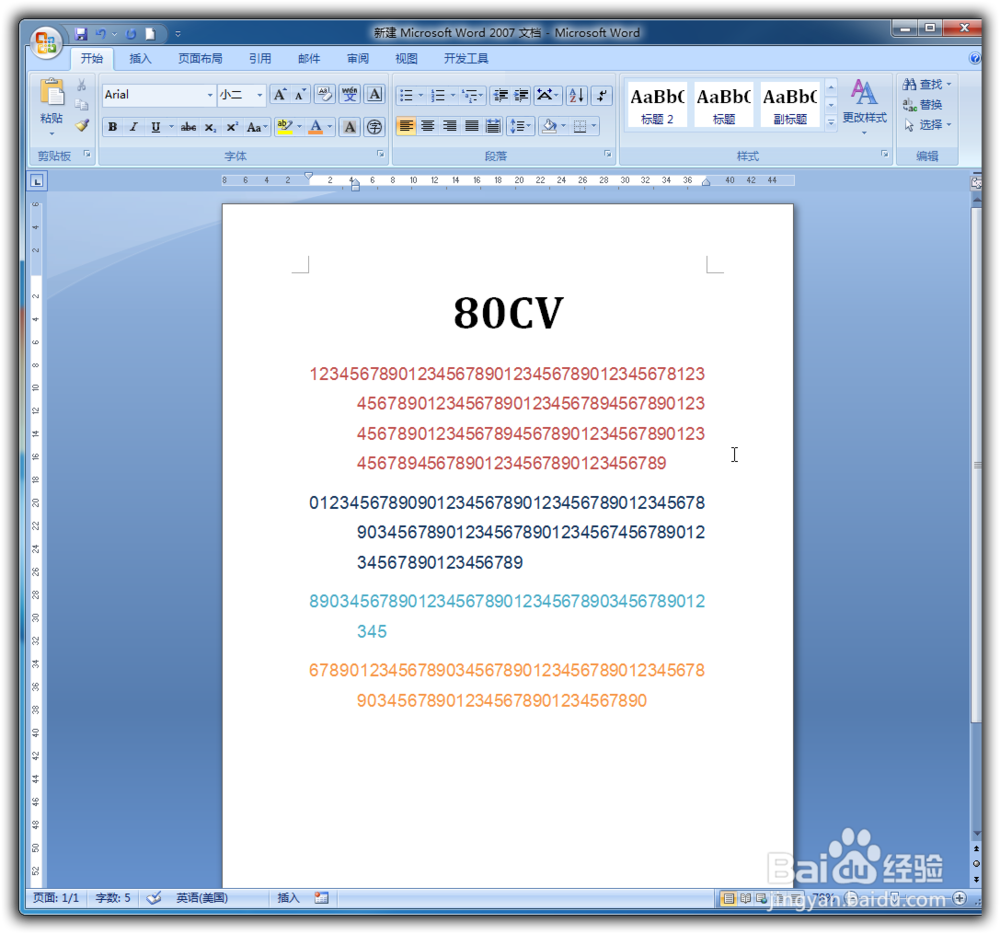Open the font size 小二 dropdown
The image size is (1000, 934).
(260, 95)
